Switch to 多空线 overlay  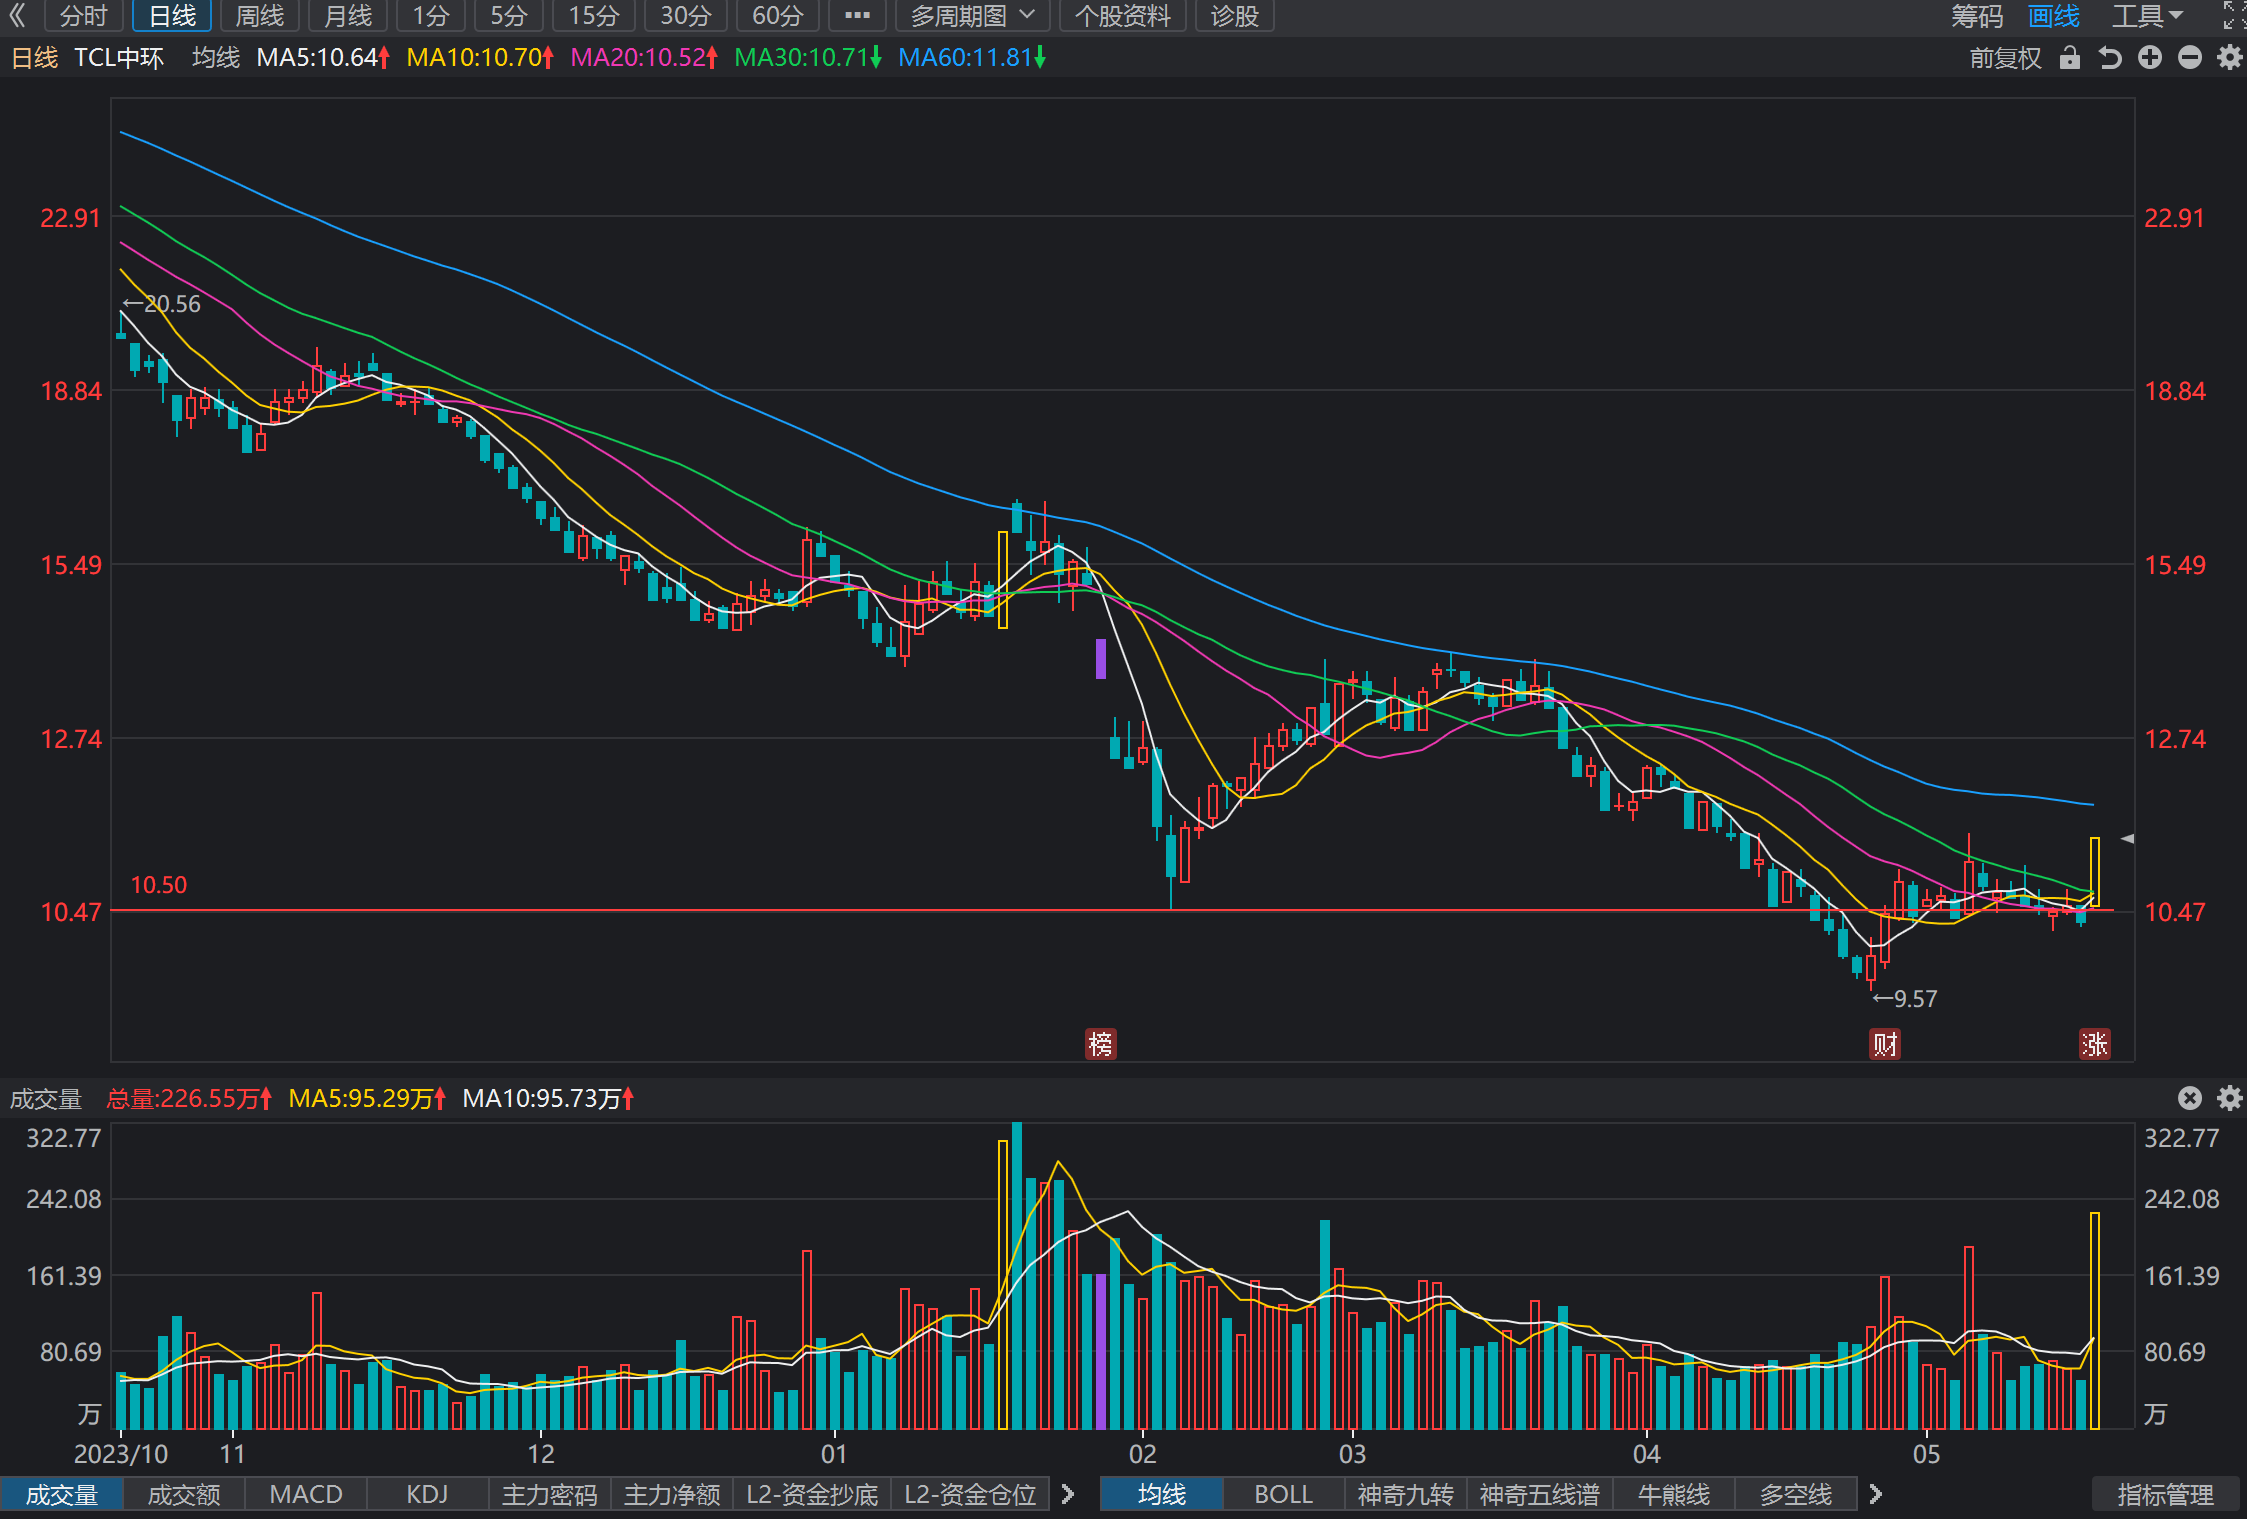(1796, 1494)
